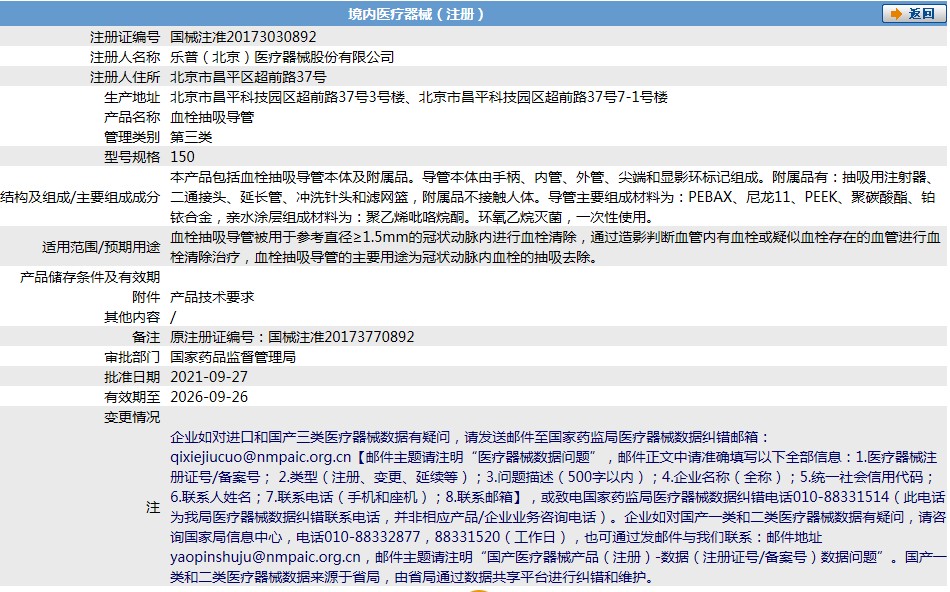Select management class value 第三类
Screen dimensions: 950x592
tap(191, 137)
